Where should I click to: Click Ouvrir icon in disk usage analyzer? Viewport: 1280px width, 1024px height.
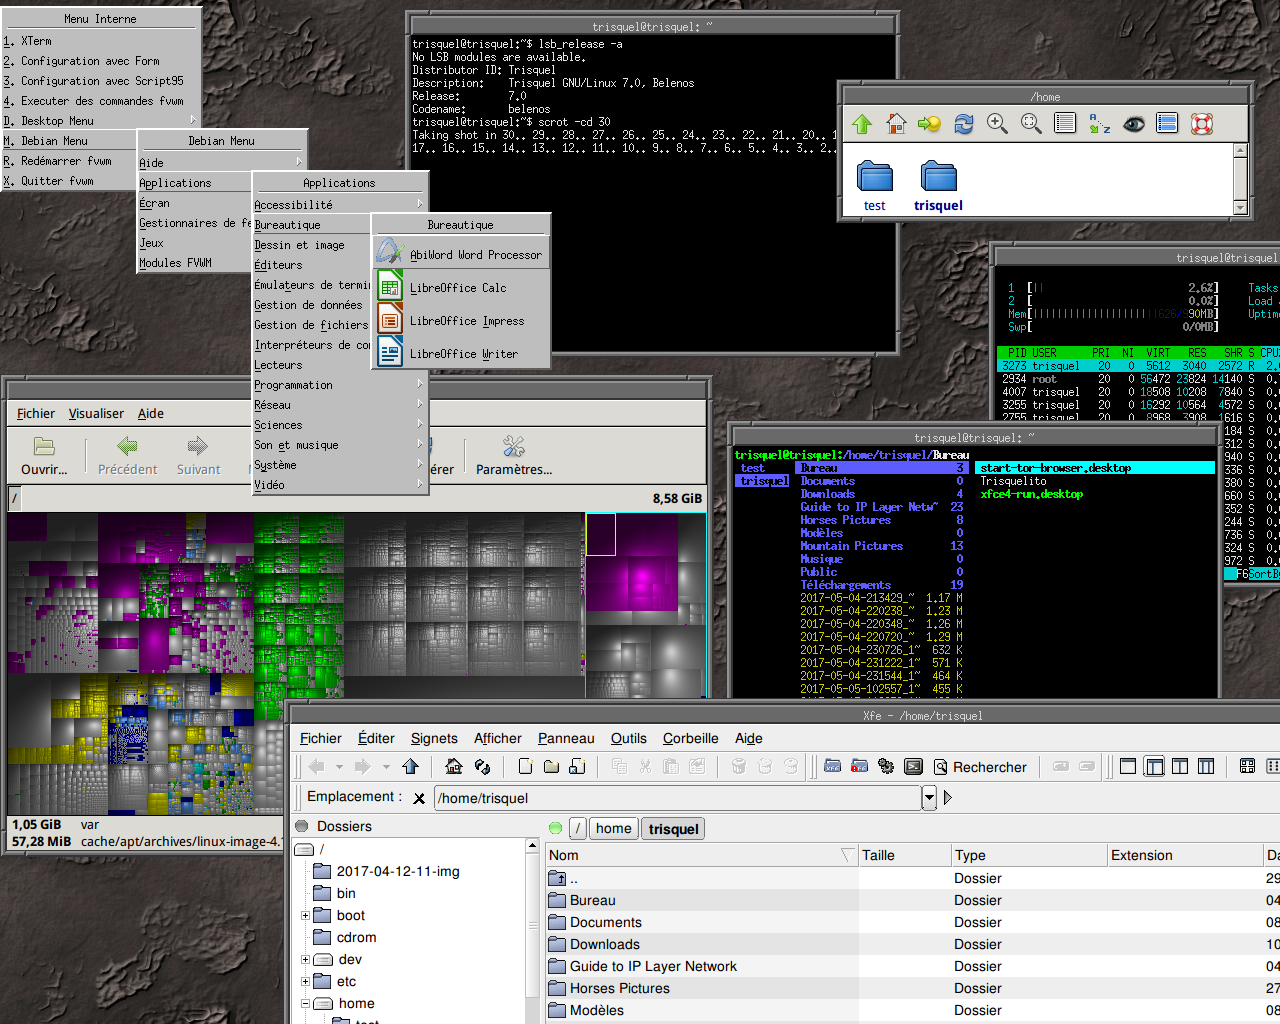point(44,456)
